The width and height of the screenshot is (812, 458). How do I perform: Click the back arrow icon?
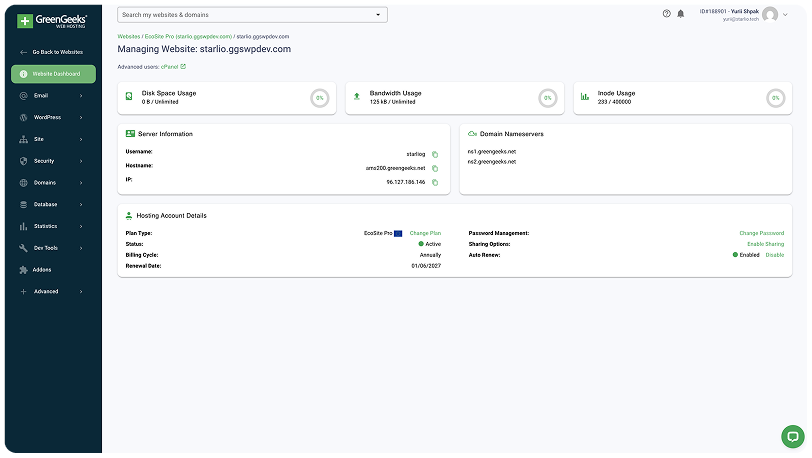tap(23, 52)
